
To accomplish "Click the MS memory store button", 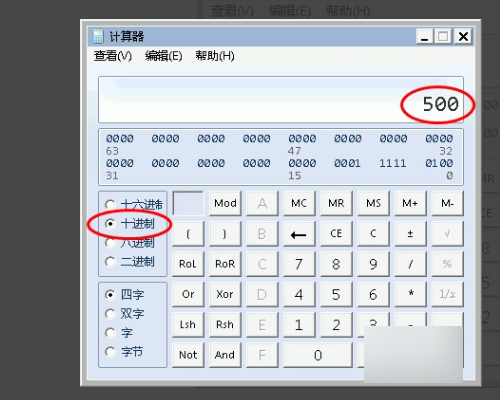I will pos(373,203).
